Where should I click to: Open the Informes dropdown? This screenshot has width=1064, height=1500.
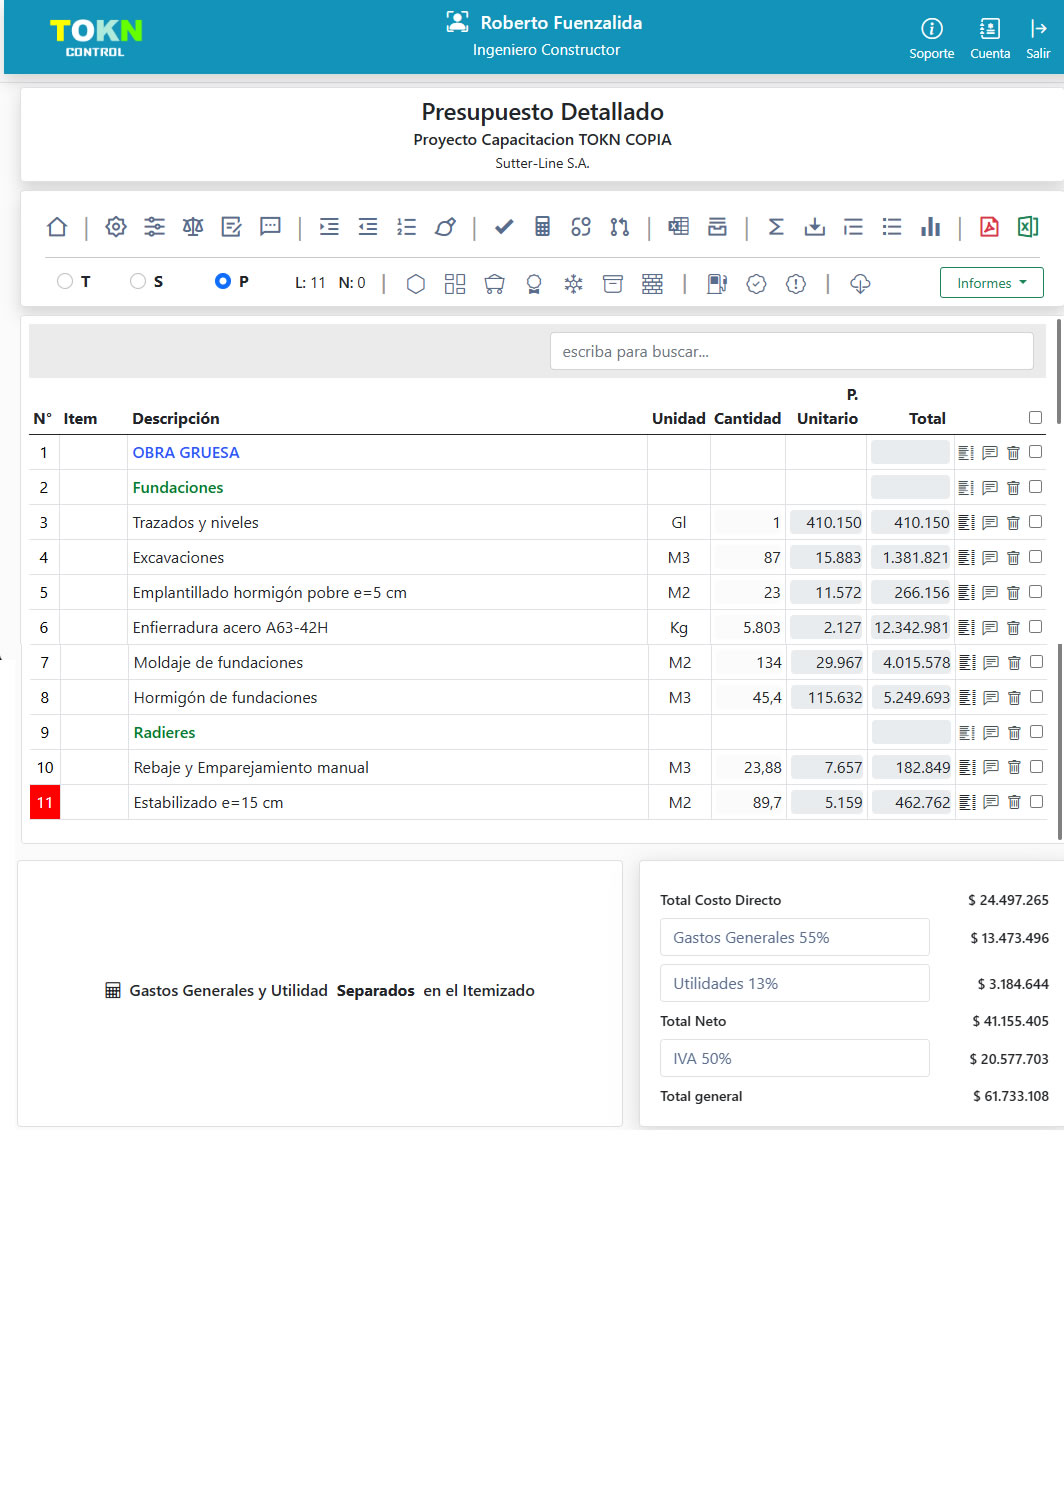991,283
